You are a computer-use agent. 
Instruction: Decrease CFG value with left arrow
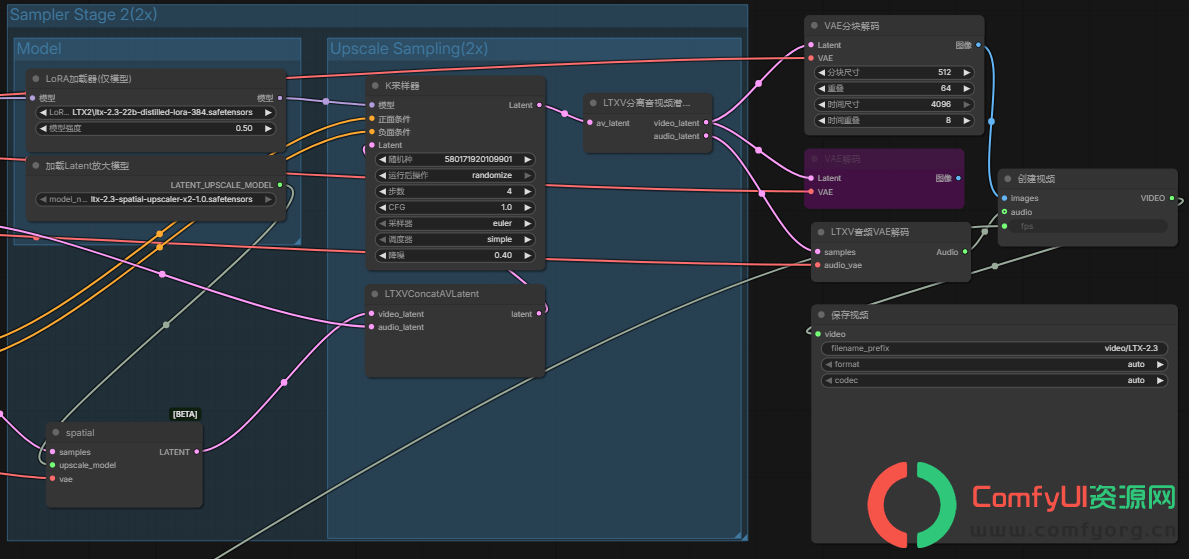pyautogui.click(x=381, y=208)
